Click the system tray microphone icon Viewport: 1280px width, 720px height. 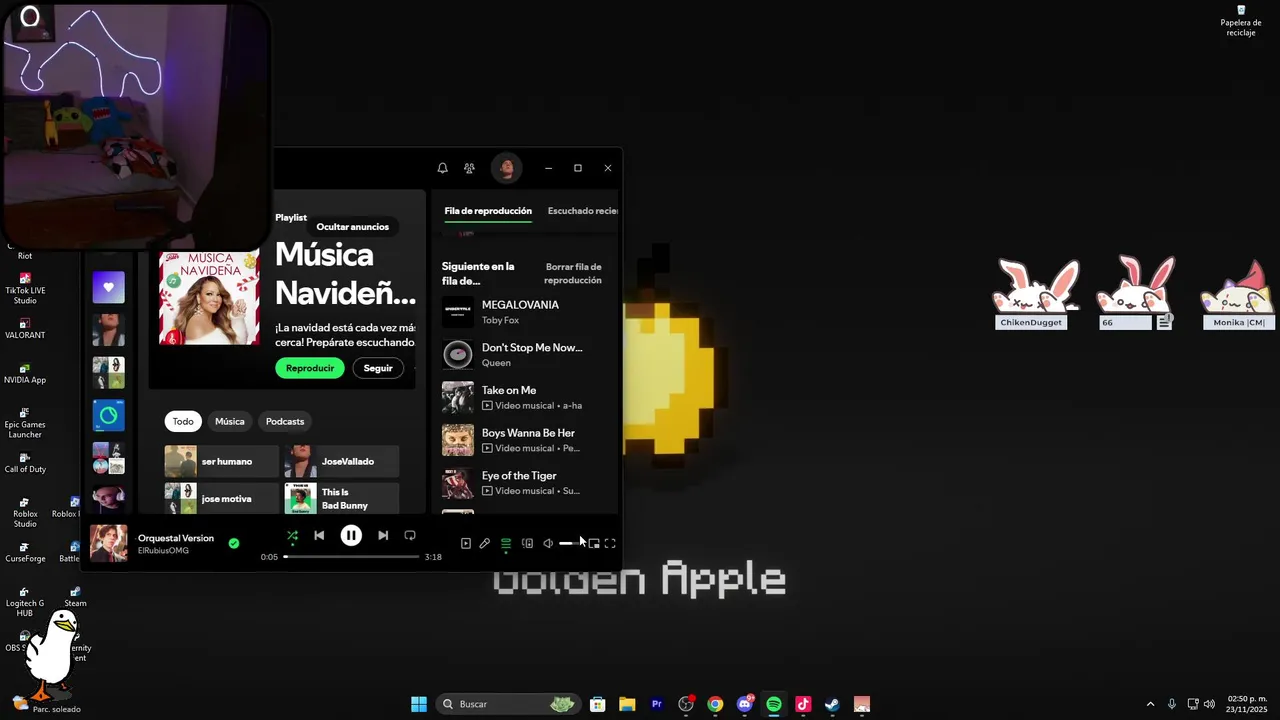click(x=1172, y=704)
